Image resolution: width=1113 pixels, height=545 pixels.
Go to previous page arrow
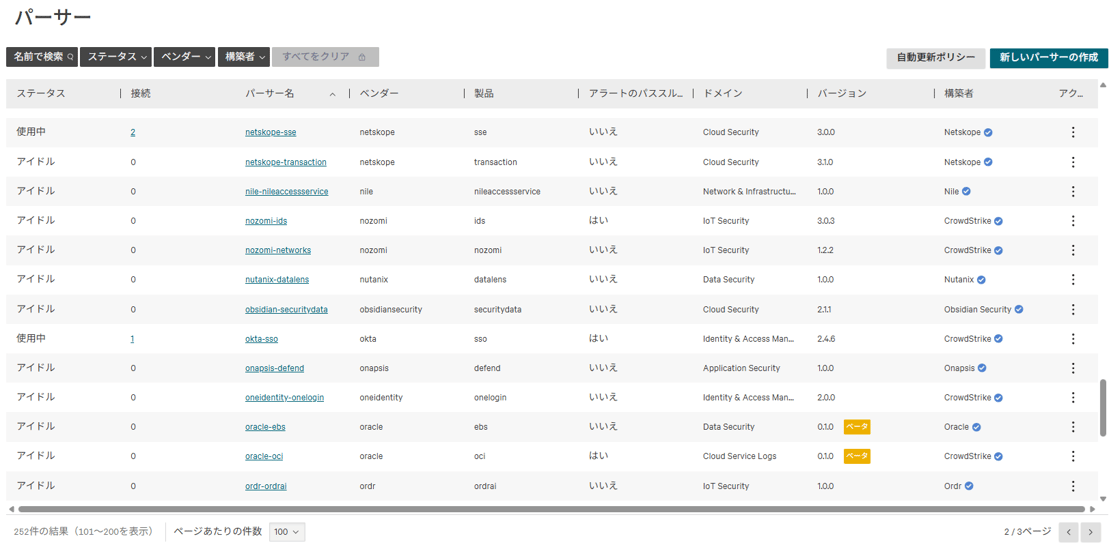[1068, 532]
